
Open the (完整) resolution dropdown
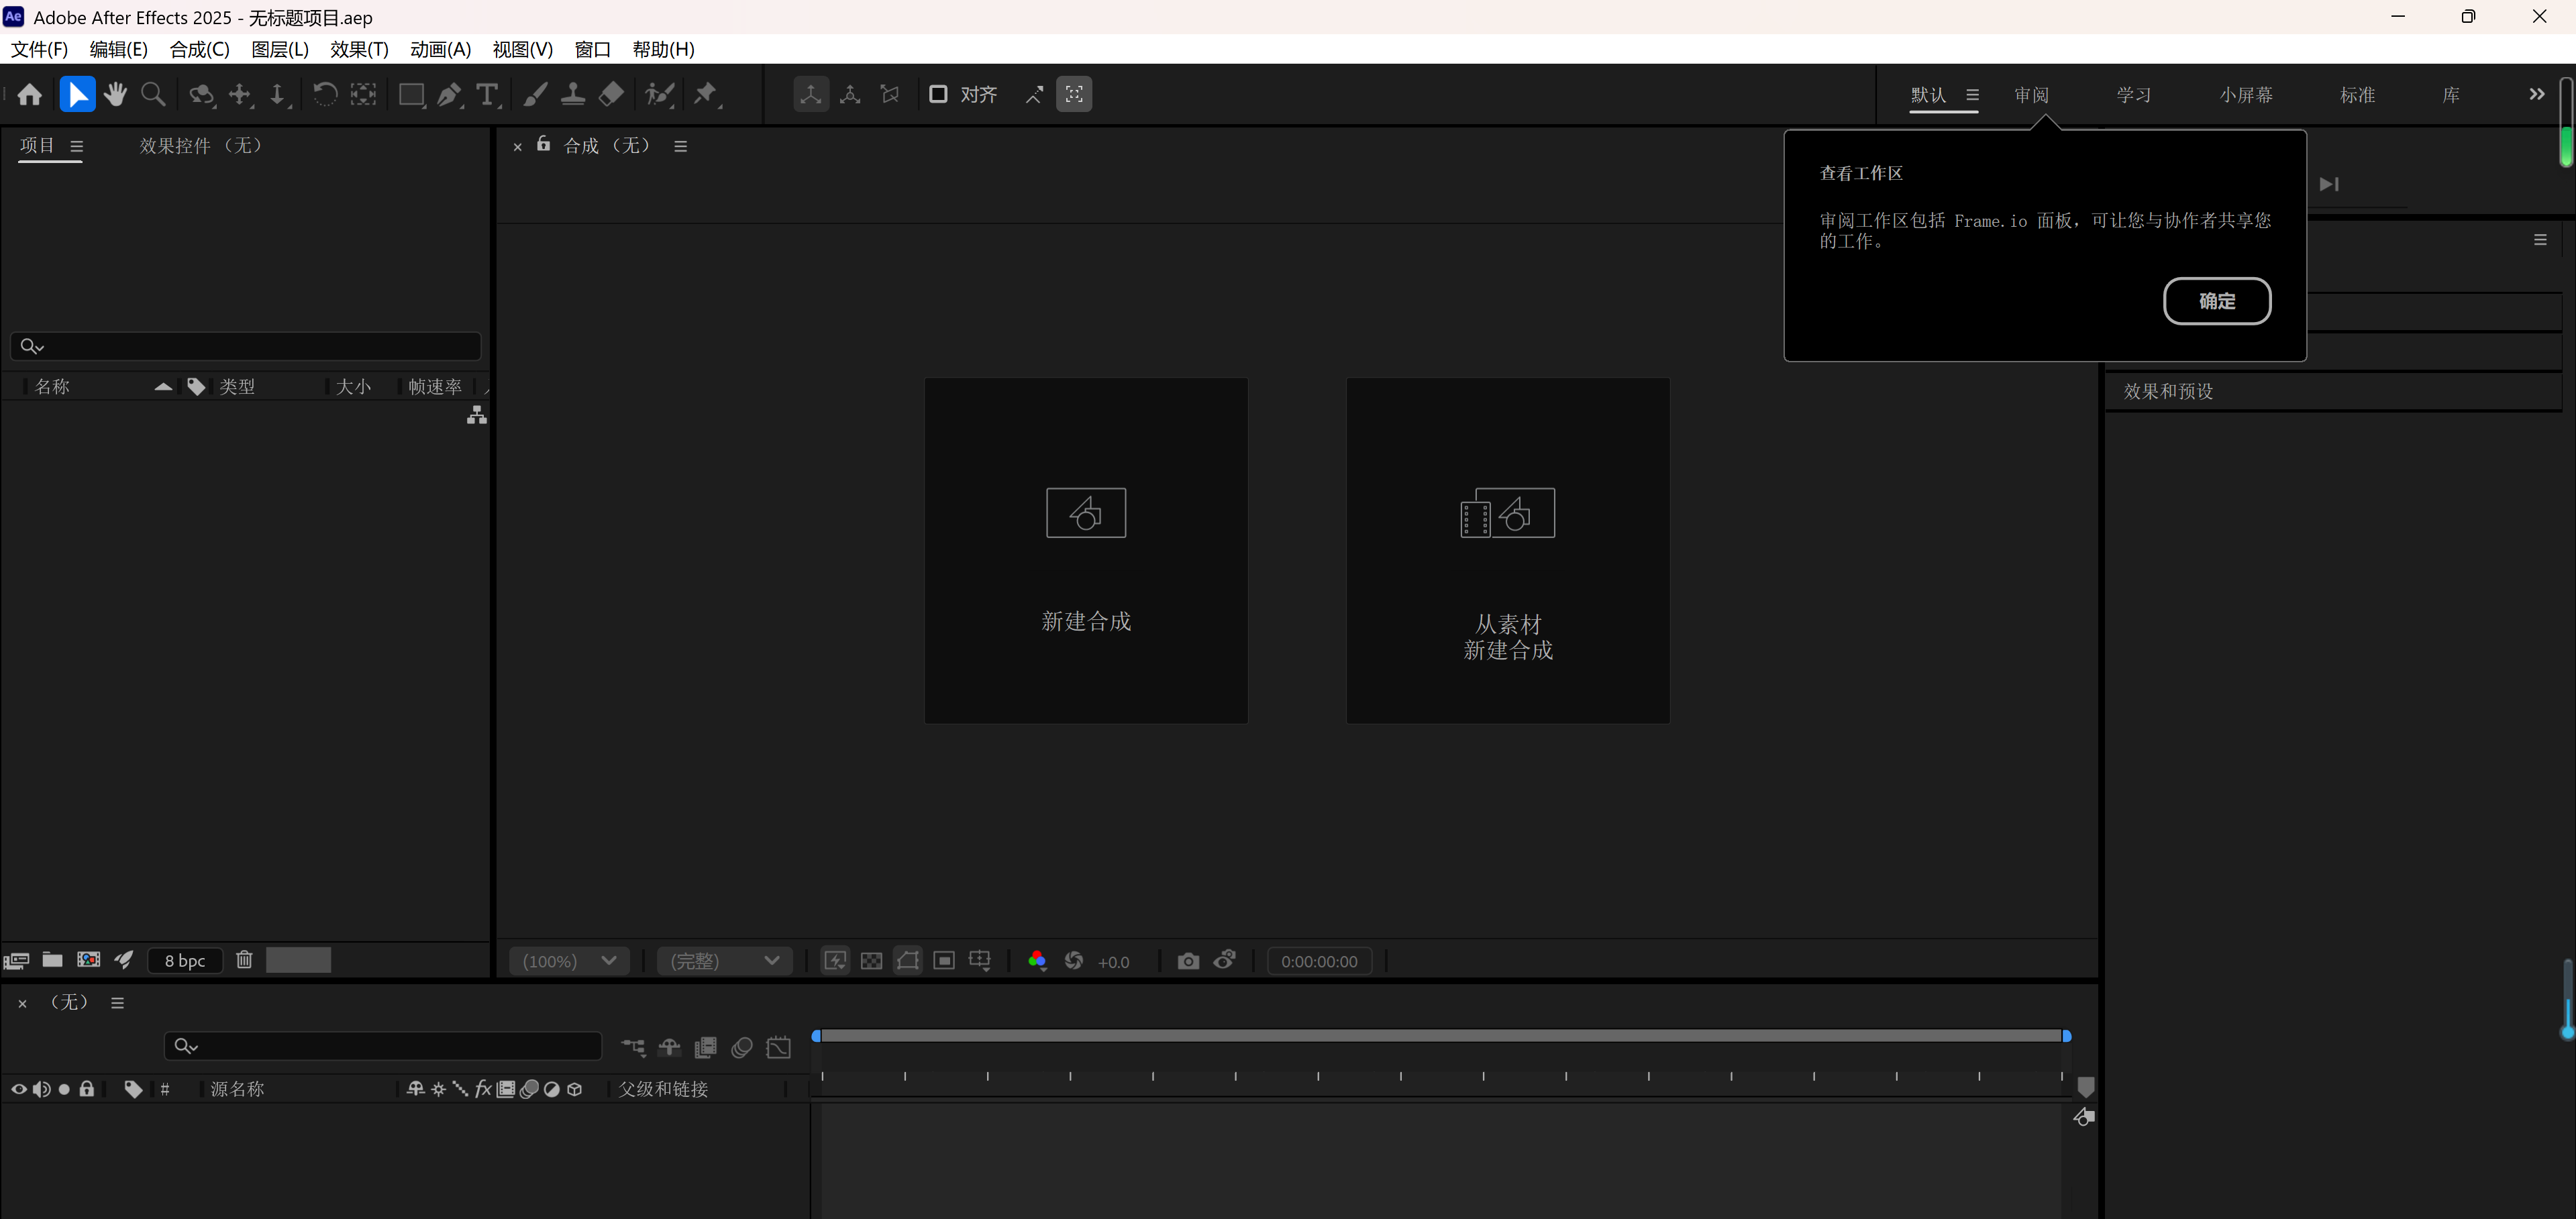725,961
